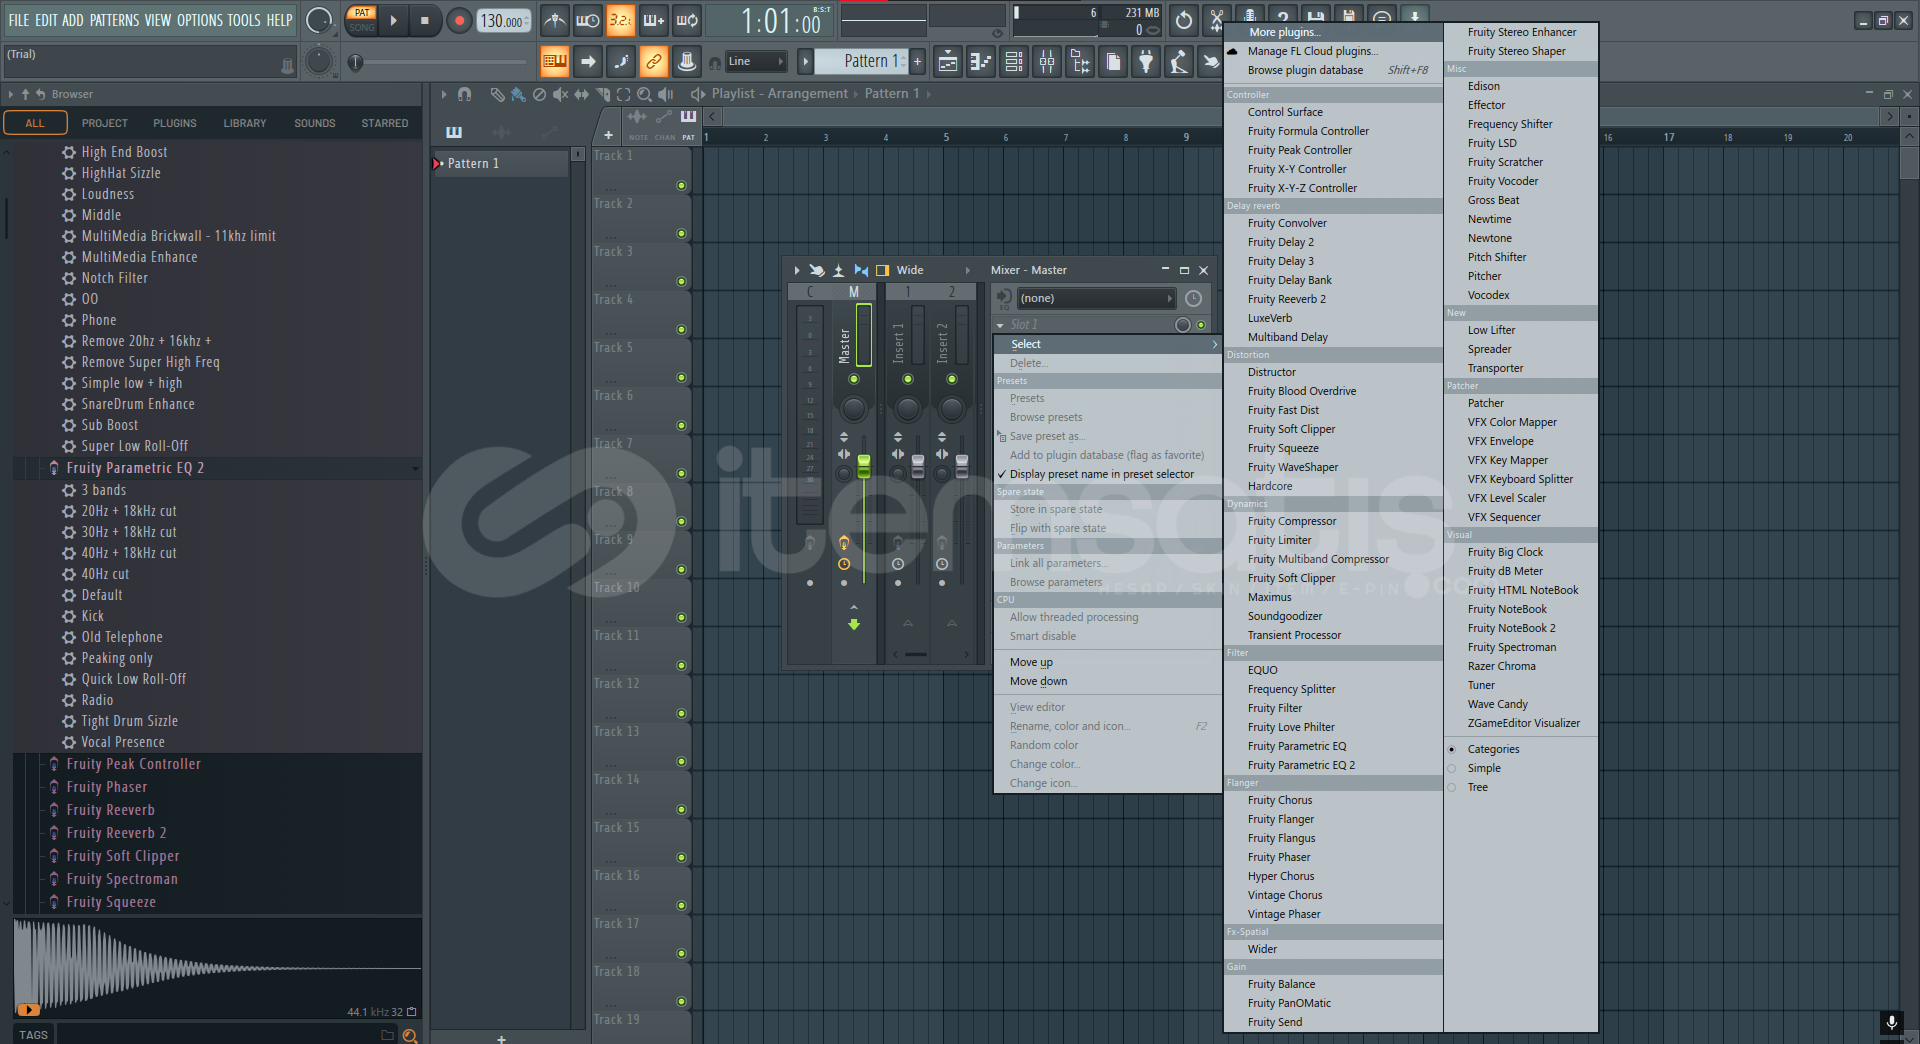This screenshot has width=1920, height=1044.
Task: Open the Line snap dropdown
Action: 755,61
